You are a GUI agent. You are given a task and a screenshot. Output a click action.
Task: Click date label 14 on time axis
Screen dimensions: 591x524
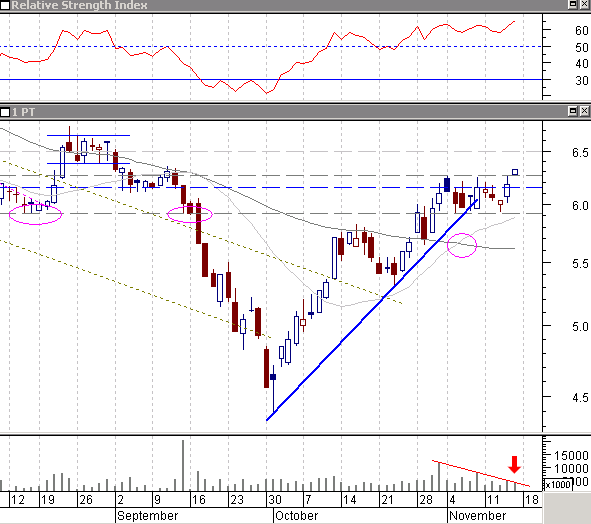350,500
